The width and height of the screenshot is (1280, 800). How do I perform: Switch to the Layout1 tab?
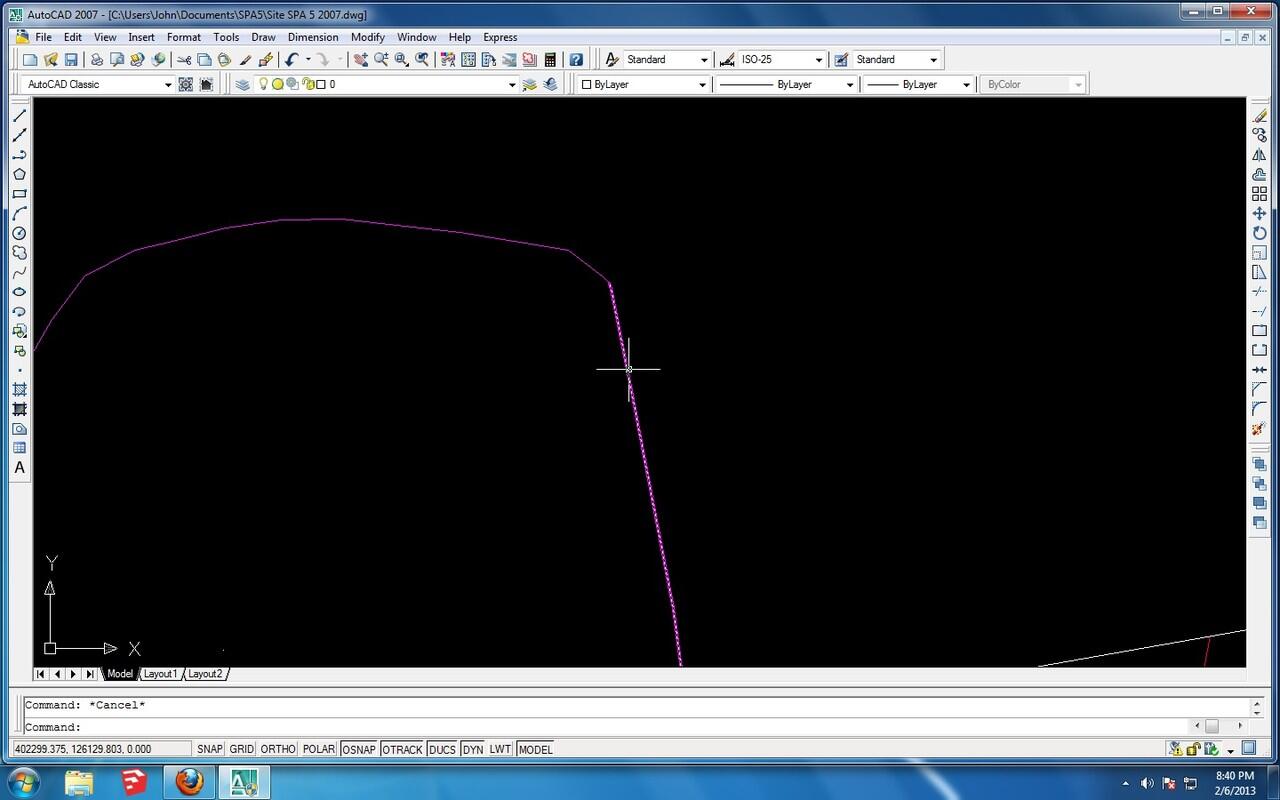click(x=160, y=674)
